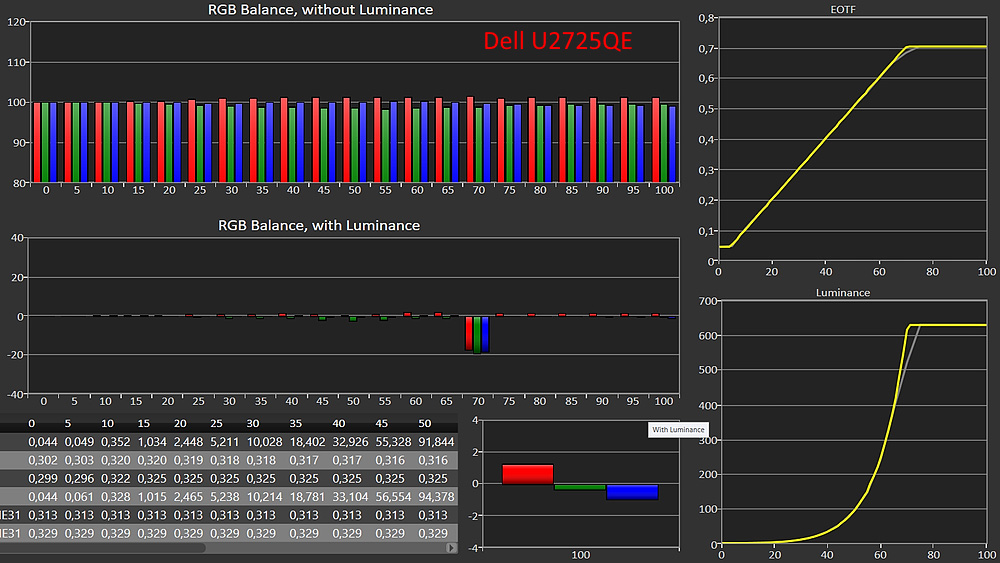Click the "Luminance" chart title
This screenshot has width=1000, height=563.
[x=842, y=293]
